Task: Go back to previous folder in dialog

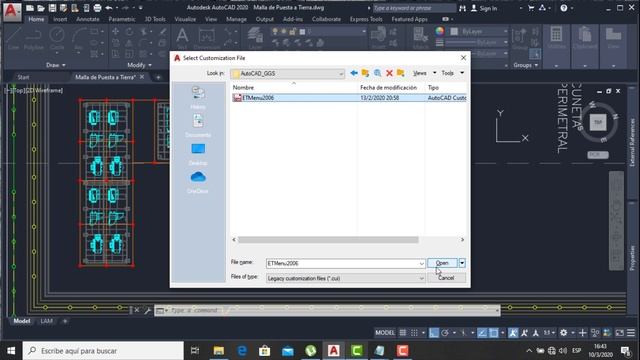Action: click(354, 73)
